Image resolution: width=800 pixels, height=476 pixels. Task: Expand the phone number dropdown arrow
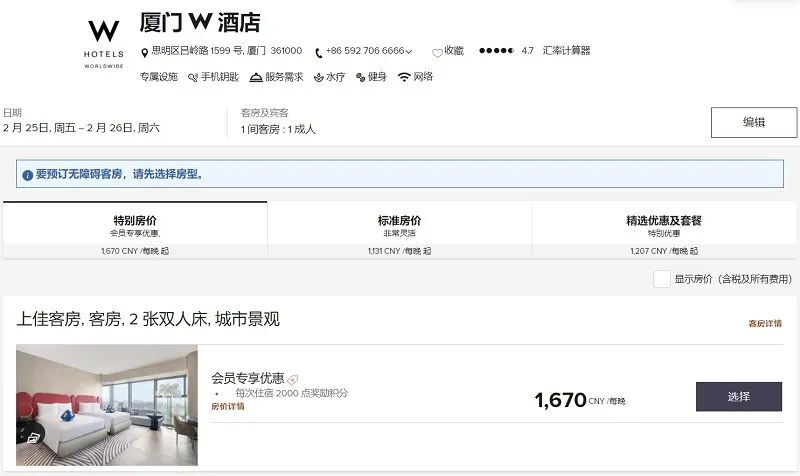[x=409, y=52]
